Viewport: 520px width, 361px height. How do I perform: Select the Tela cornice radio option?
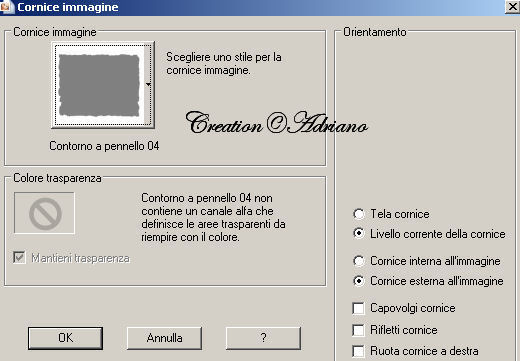(x=359, y=214)
